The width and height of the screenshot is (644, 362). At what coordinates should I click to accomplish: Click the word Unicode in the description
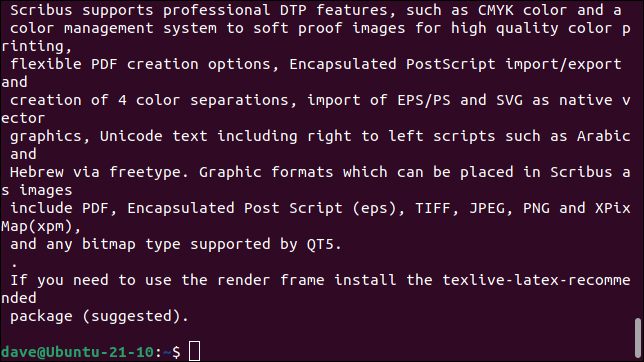(x=131, y=136)
